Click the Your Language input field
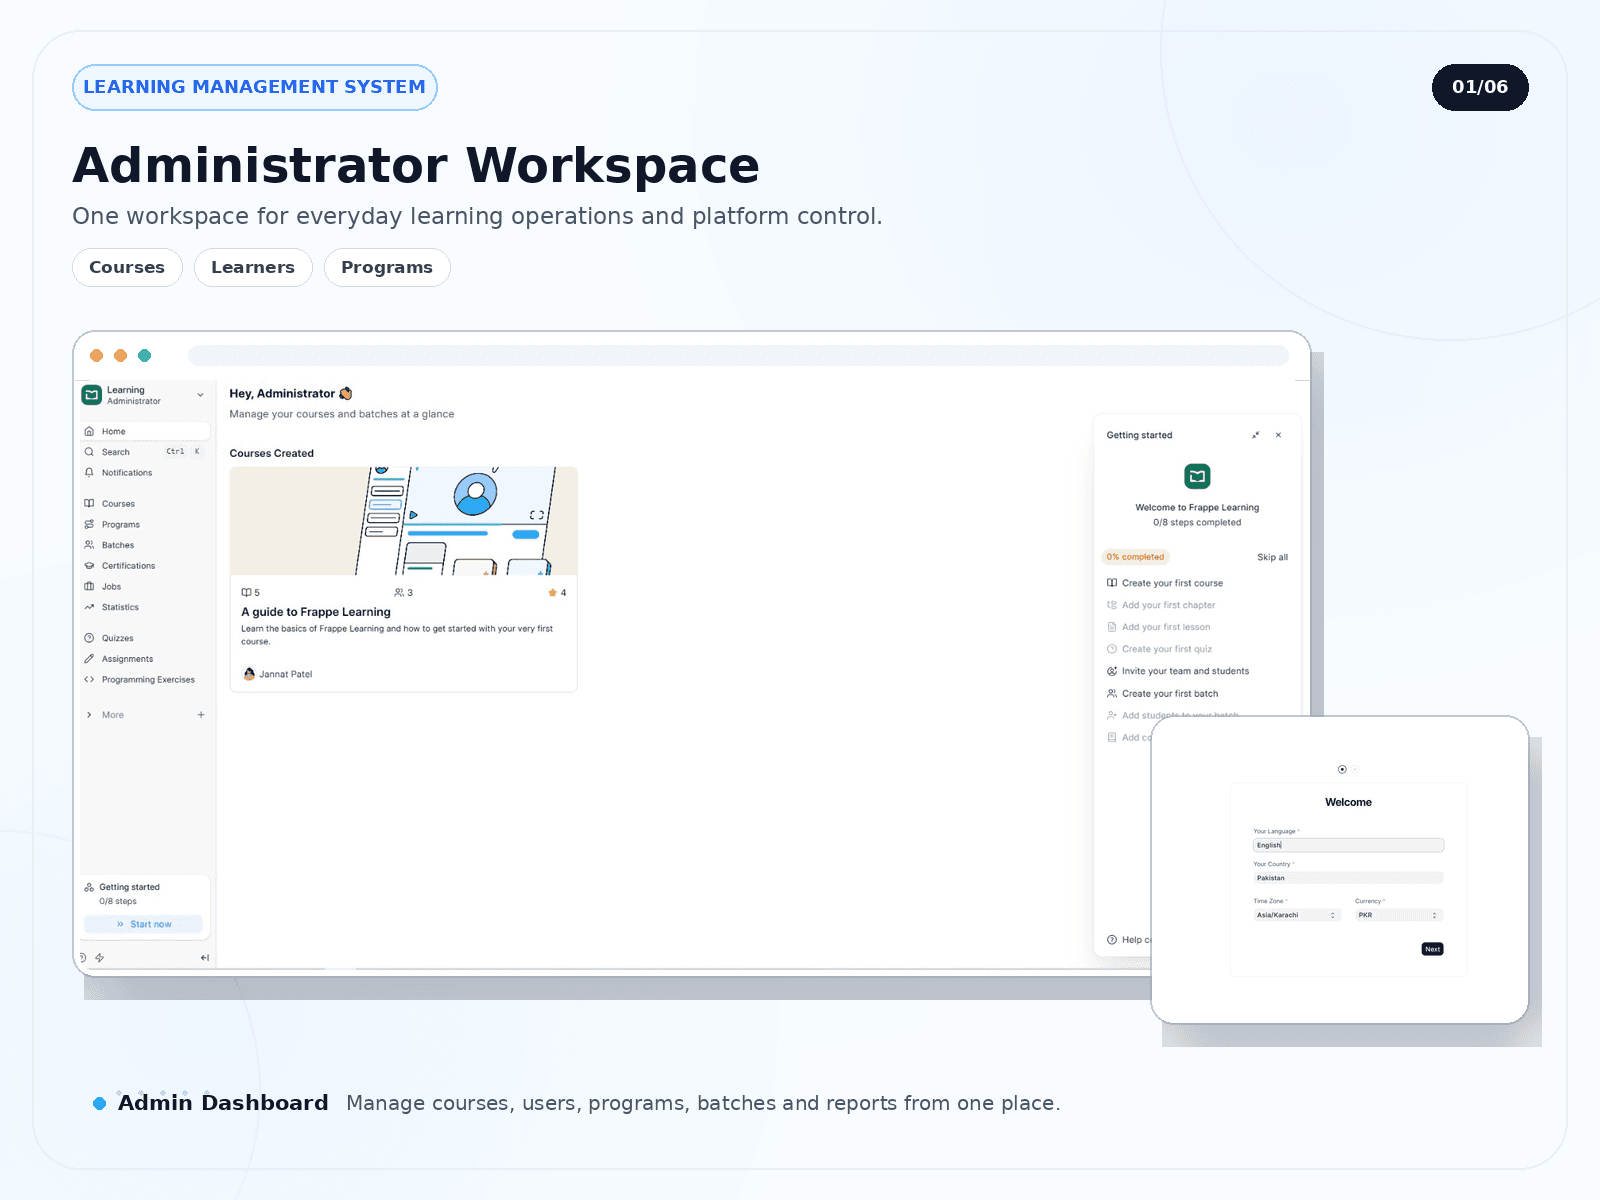This screenshot has width=1600, height=1200. pyautogui.click(x=1348, y=845)
